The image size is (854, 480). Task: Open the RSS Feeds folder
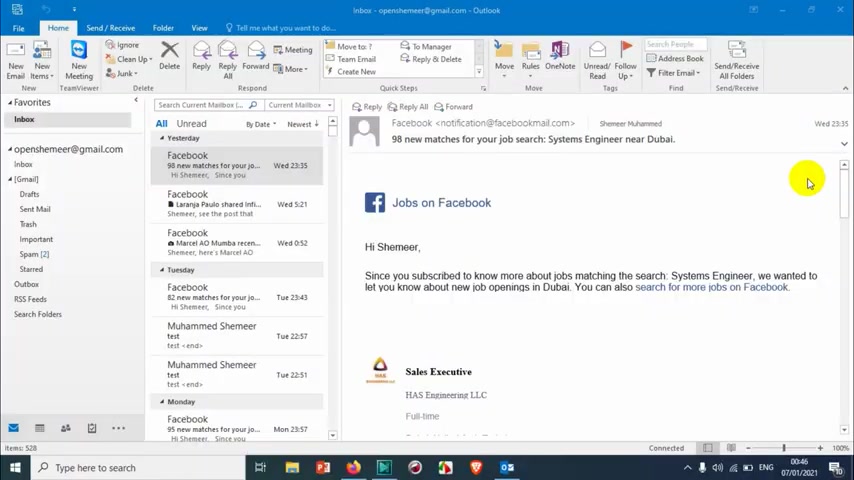[30, 299]
